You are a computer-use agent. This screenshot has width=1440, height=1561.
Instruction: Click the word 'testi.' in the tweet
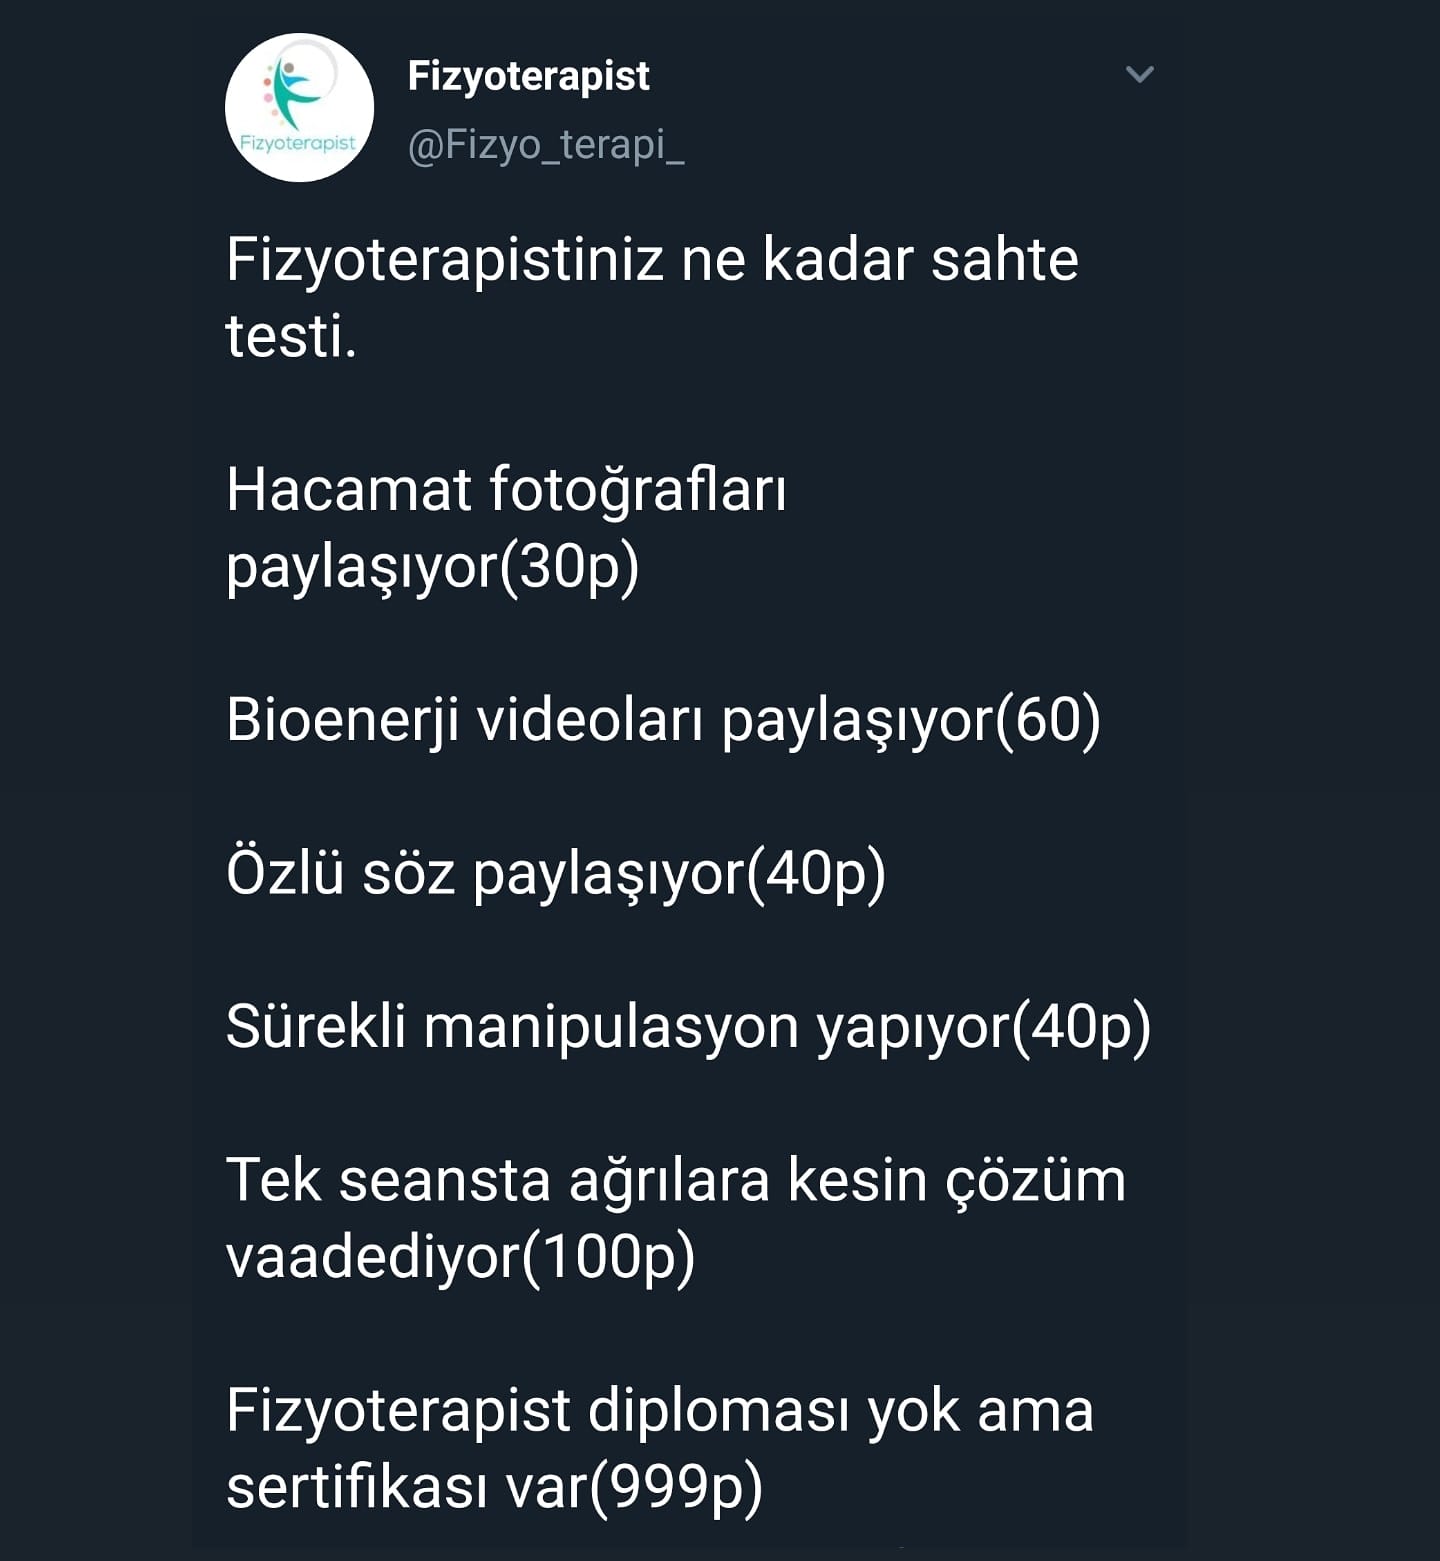point(291,336)
